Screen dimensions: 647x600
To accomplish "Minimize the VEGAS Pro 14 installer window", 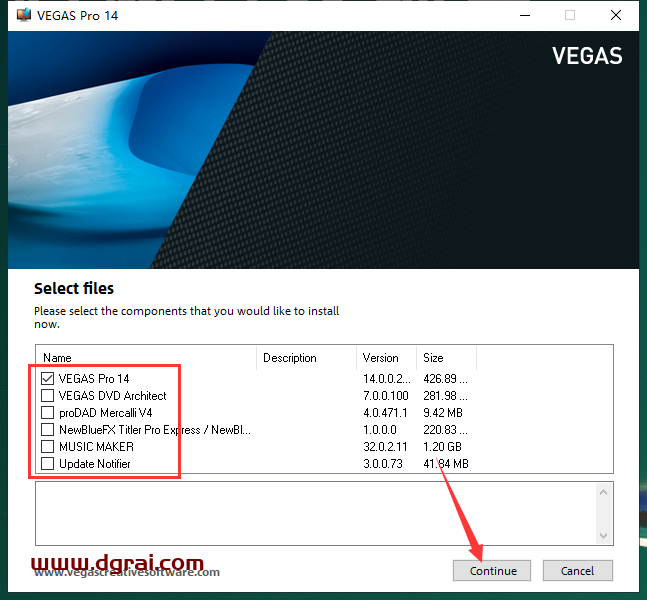I will 525,16.
